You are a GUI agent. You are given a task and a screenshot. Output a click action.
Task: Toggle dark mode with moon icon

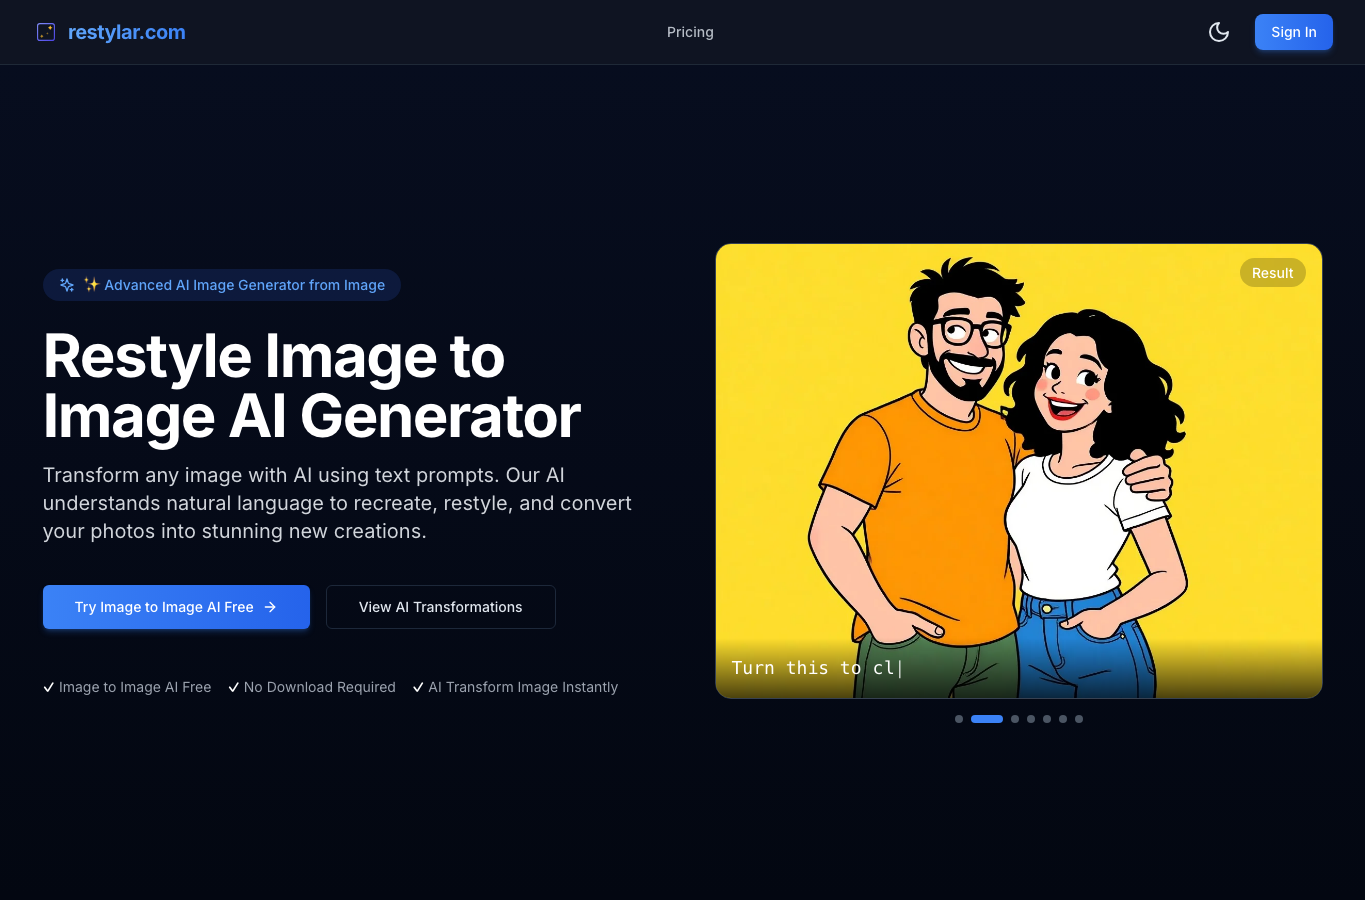pyautogui.click(x=1219, y=32)
